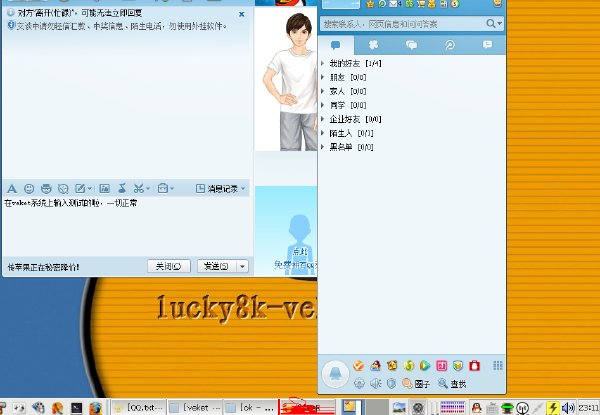
Task: Open the 消息记录 message history button
Action: [217, 189]
